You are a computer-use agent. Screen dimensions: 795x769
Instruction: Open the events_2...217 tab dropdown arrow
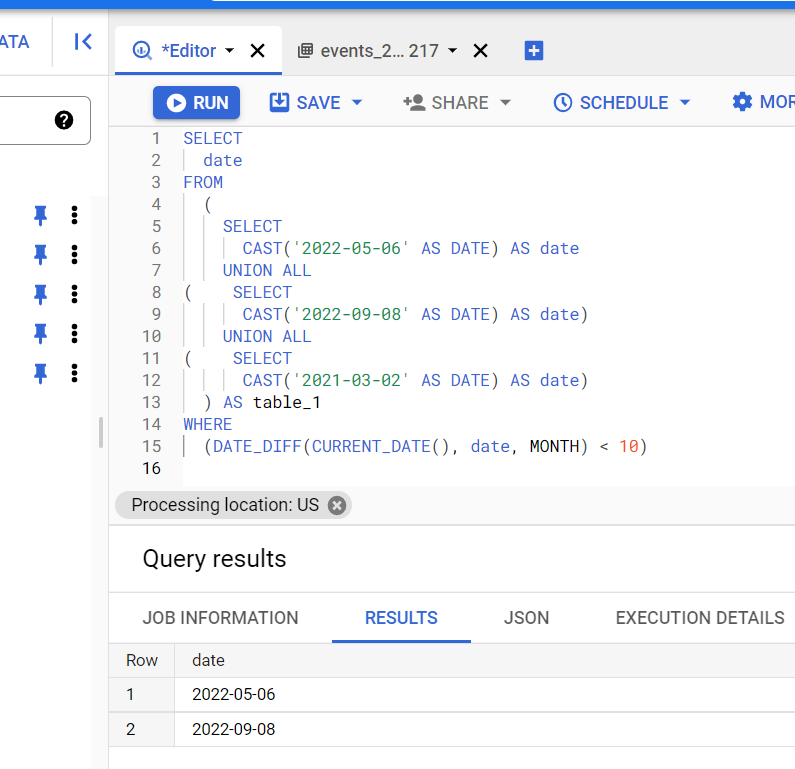[x=453, y=51]
